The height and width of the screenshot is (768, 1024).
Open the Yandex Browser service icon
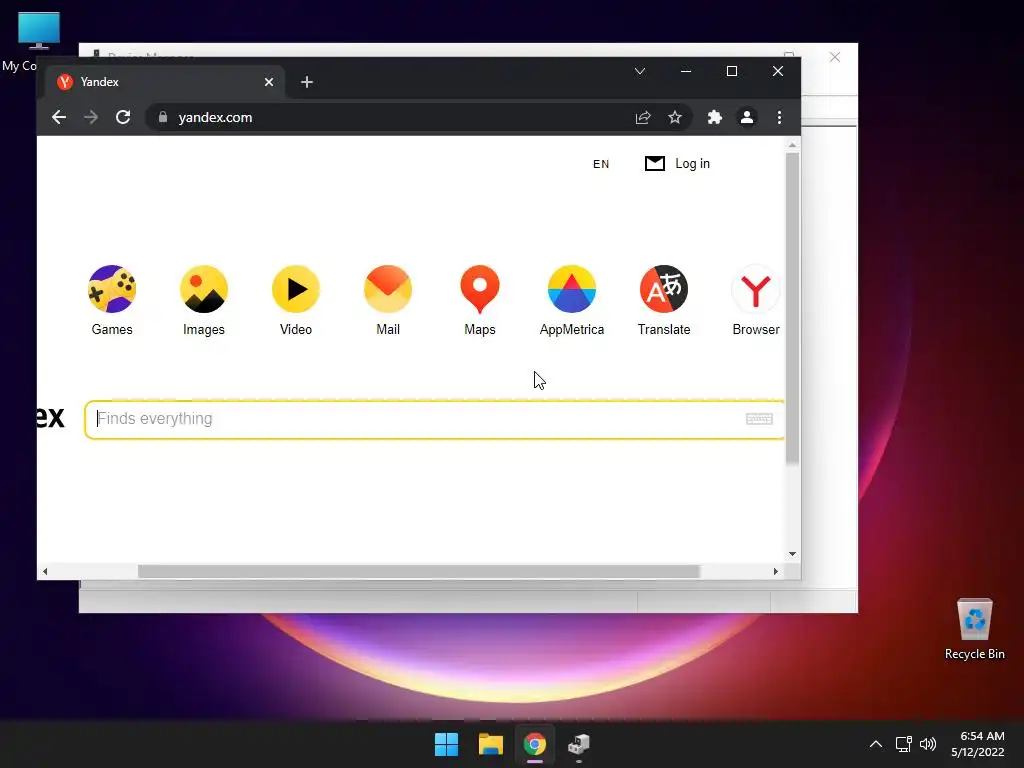[756, 289]
